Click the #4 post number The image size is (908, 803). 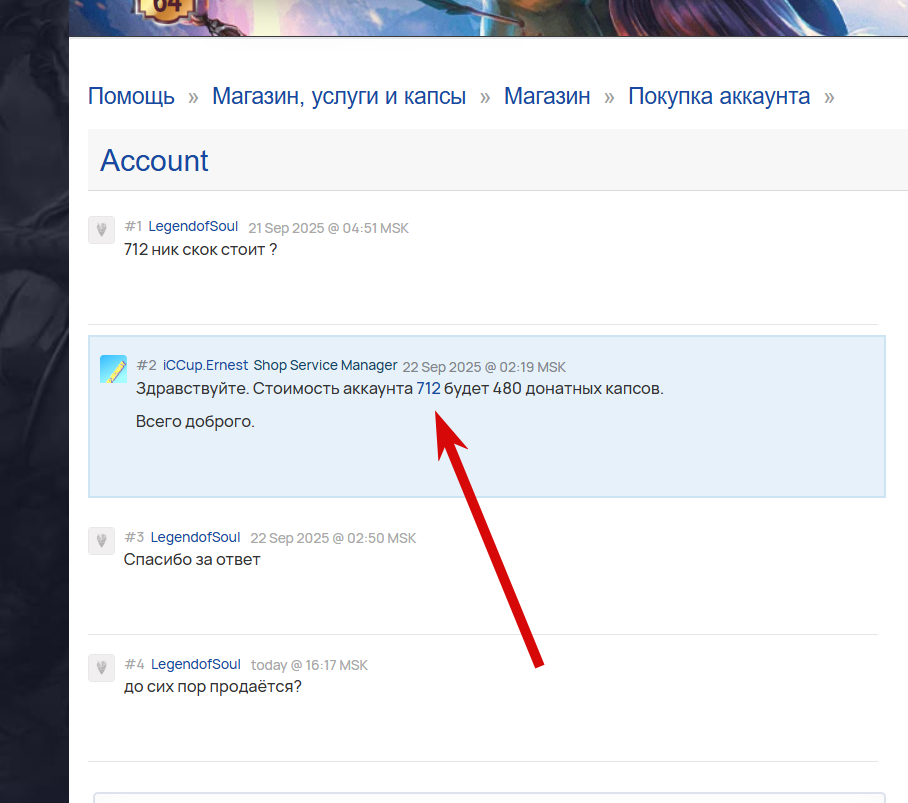tap(134, 664)
